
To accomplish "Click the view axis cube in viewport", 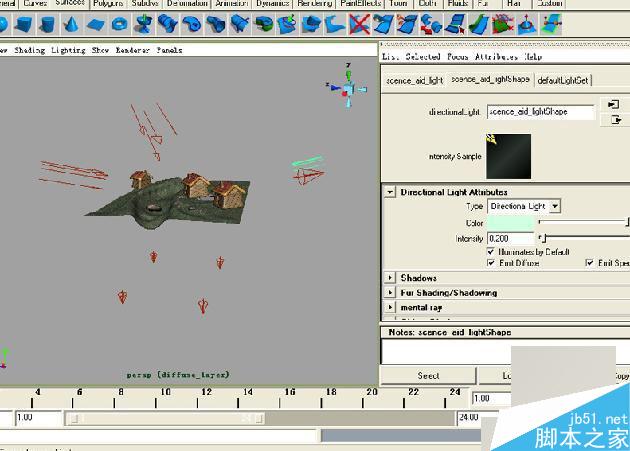I will click(x=348, y=89).
